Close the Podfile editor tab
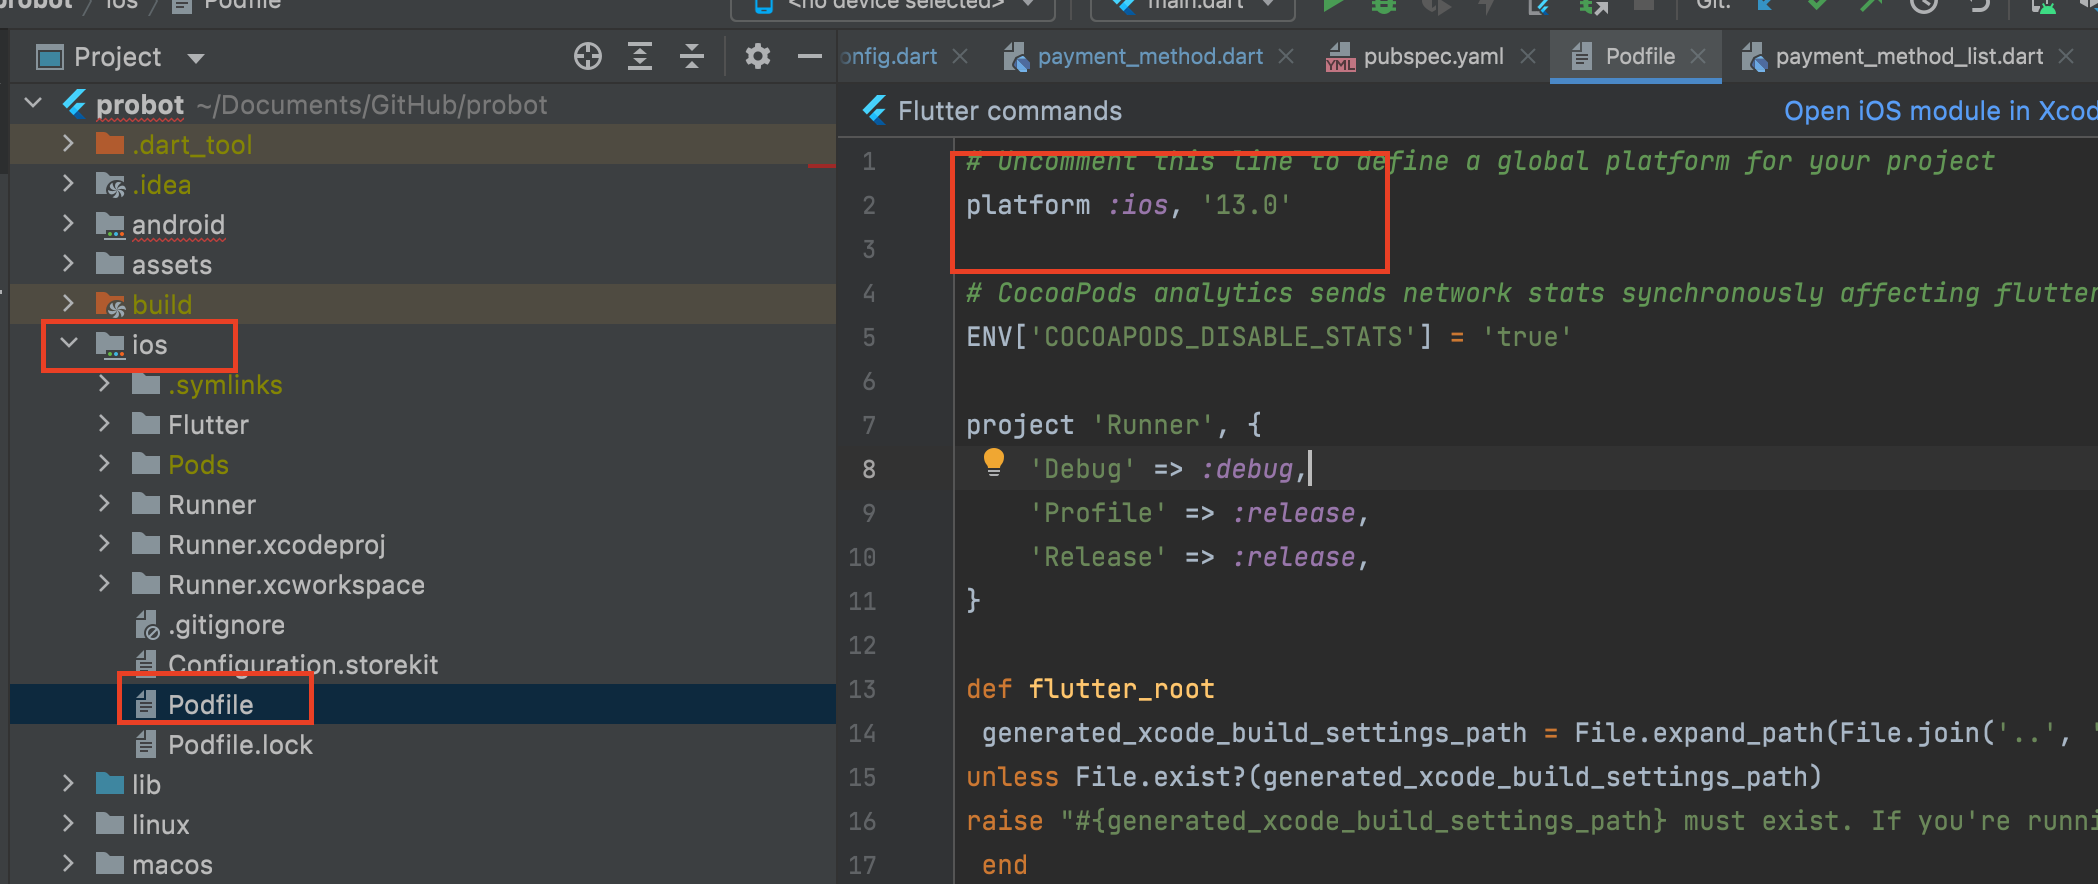 tap(1698, 57)
